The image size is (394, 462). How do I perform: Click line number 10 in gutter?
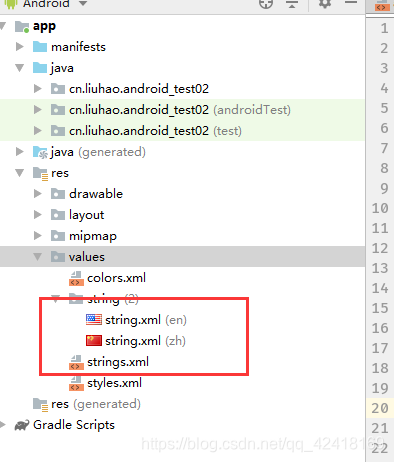(380, 208)
